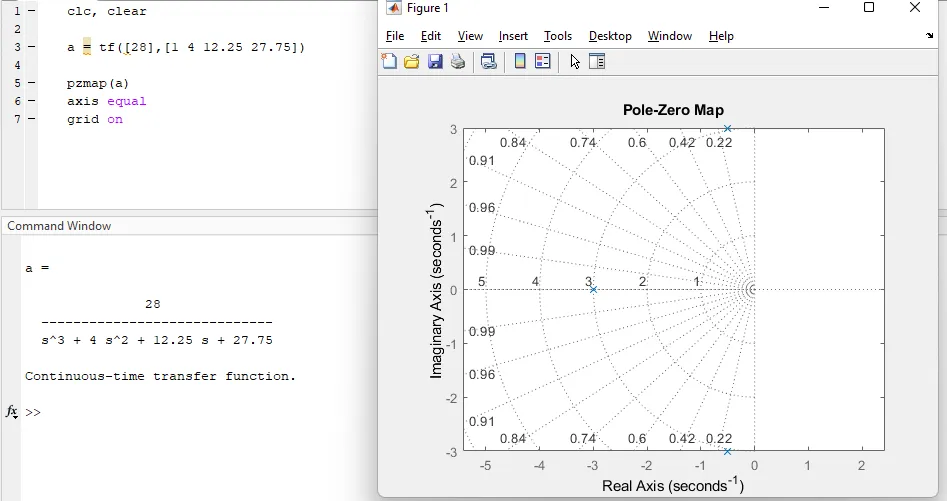Image resolution: width=947 pixels, height=501 pixels.
Task: Toggle the Insert Legend tool
Action: 542,62
